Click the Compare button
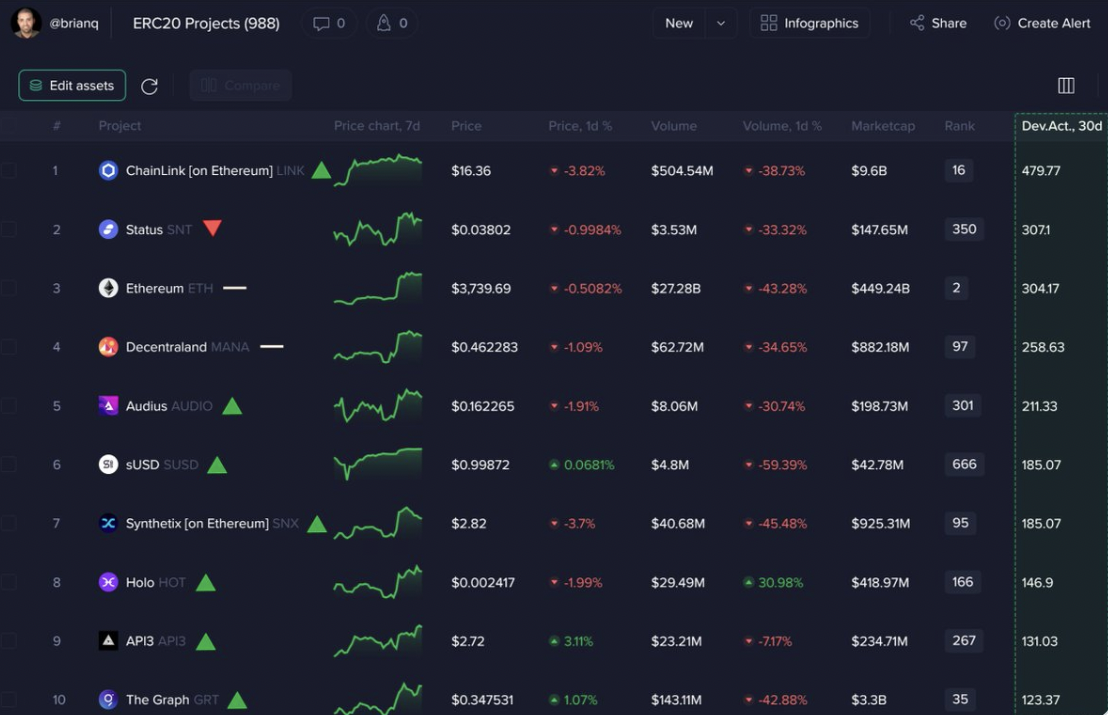Viewport: 1108px width, 715px height. pos(240,85)
